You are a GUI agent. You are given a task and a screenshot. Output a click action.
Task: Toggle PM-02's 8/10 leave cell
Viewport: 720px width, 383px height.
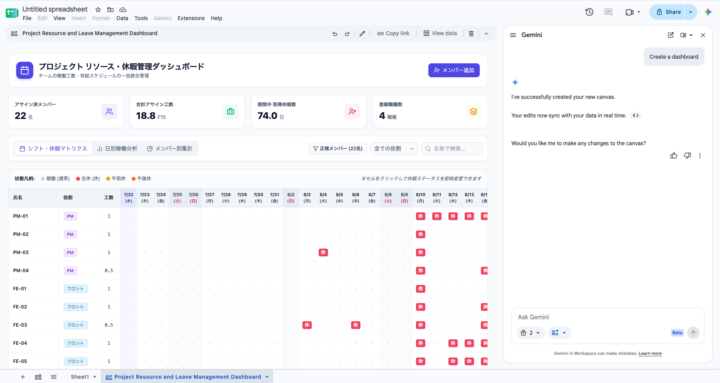(420, 234)
